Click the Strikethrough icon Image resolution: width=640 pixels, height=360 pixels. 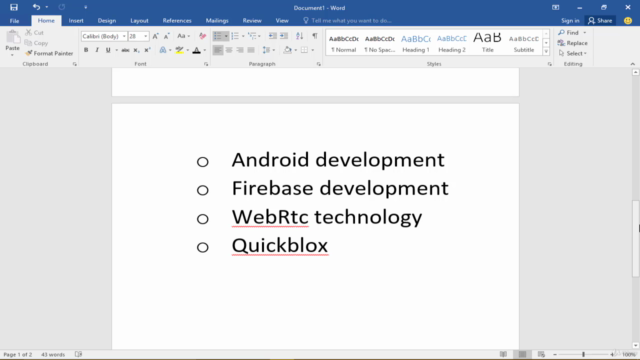click(125, 50)
